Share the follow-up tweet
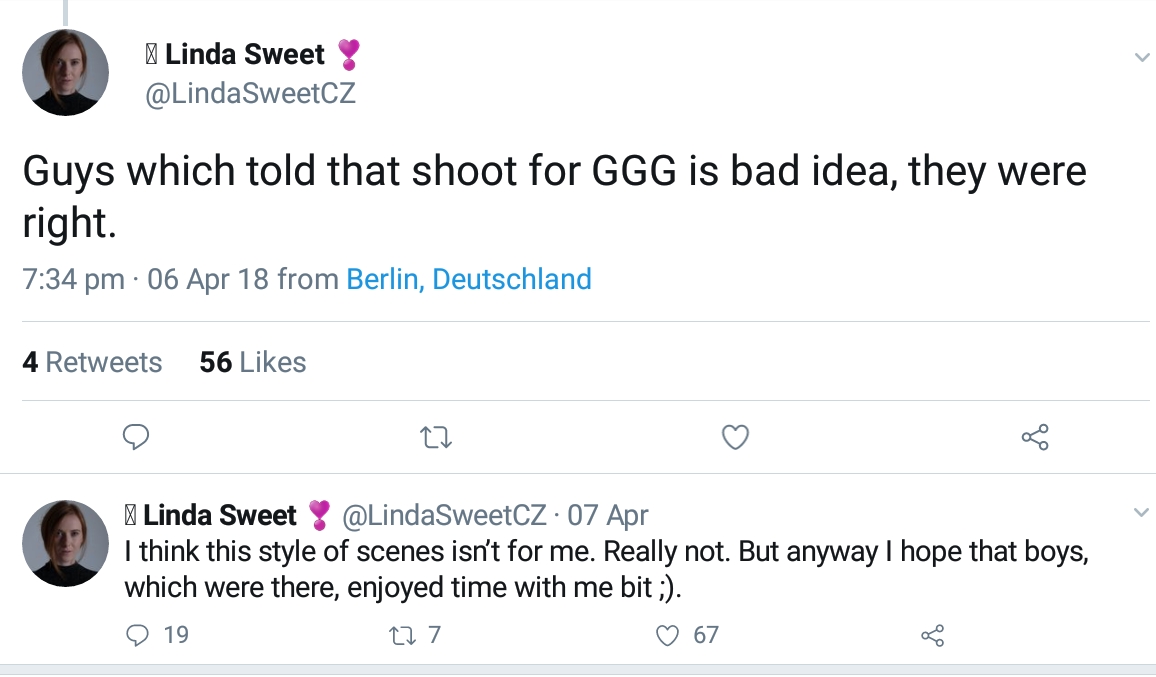The height and width of the screenshot is (677, 1156). (931, 635)
